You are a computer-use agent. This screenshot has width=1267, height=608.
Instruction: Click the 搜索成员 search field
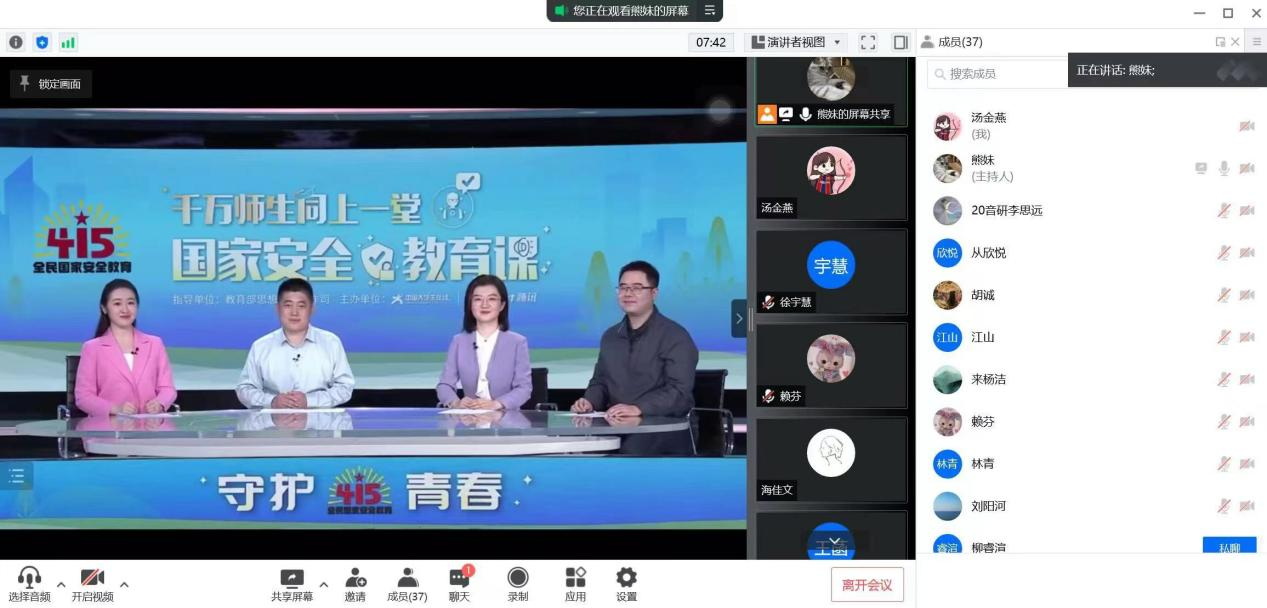pos(1000,73)
